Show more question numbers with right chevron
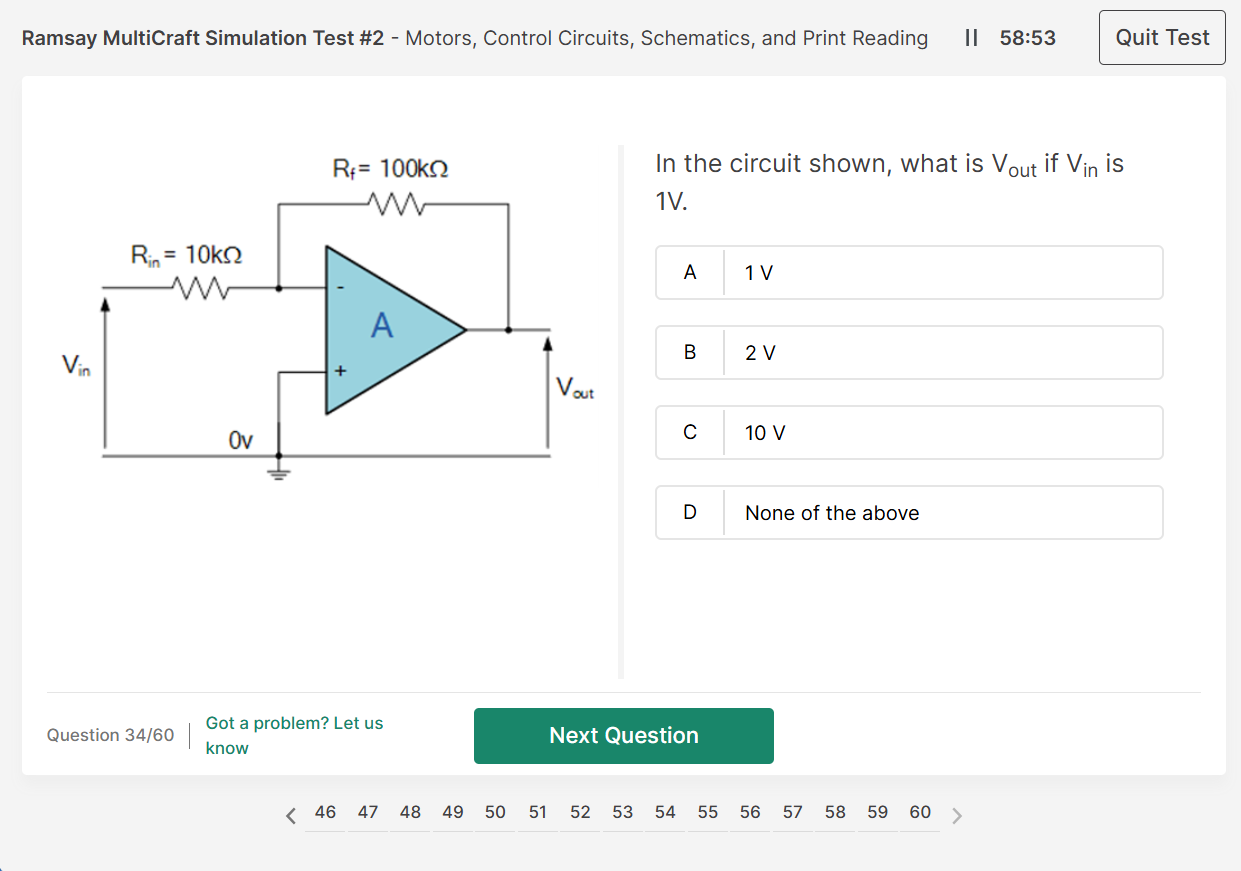 [957, 815]
